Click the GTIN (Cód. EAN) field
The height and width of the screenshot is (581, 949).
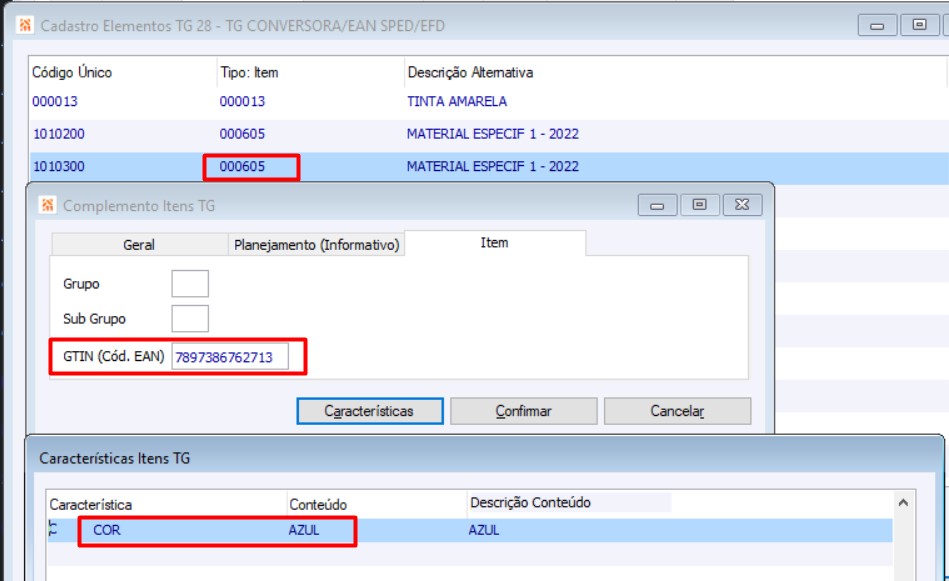pos(230,357)
